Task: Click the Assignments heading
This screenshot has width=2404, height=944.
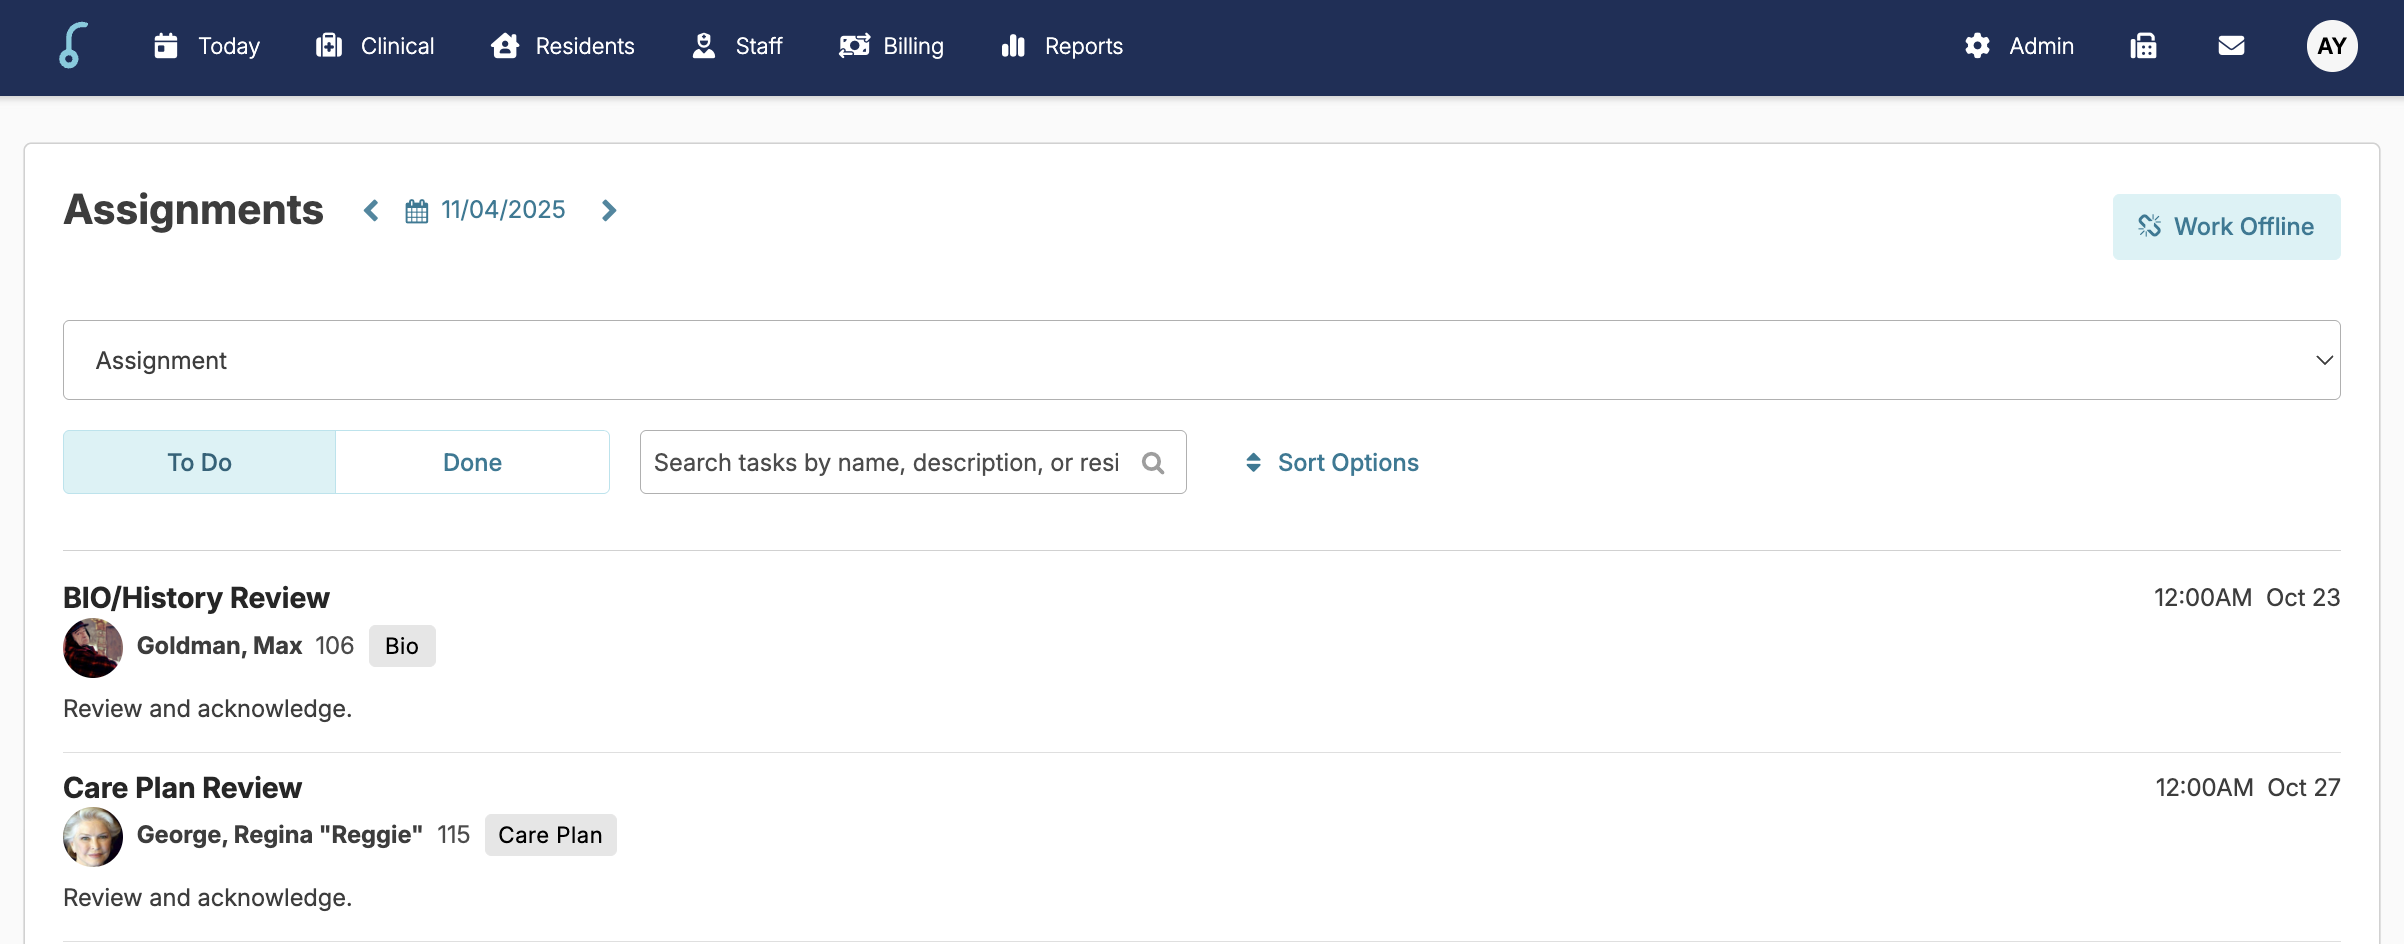Action: coord(193,210)
